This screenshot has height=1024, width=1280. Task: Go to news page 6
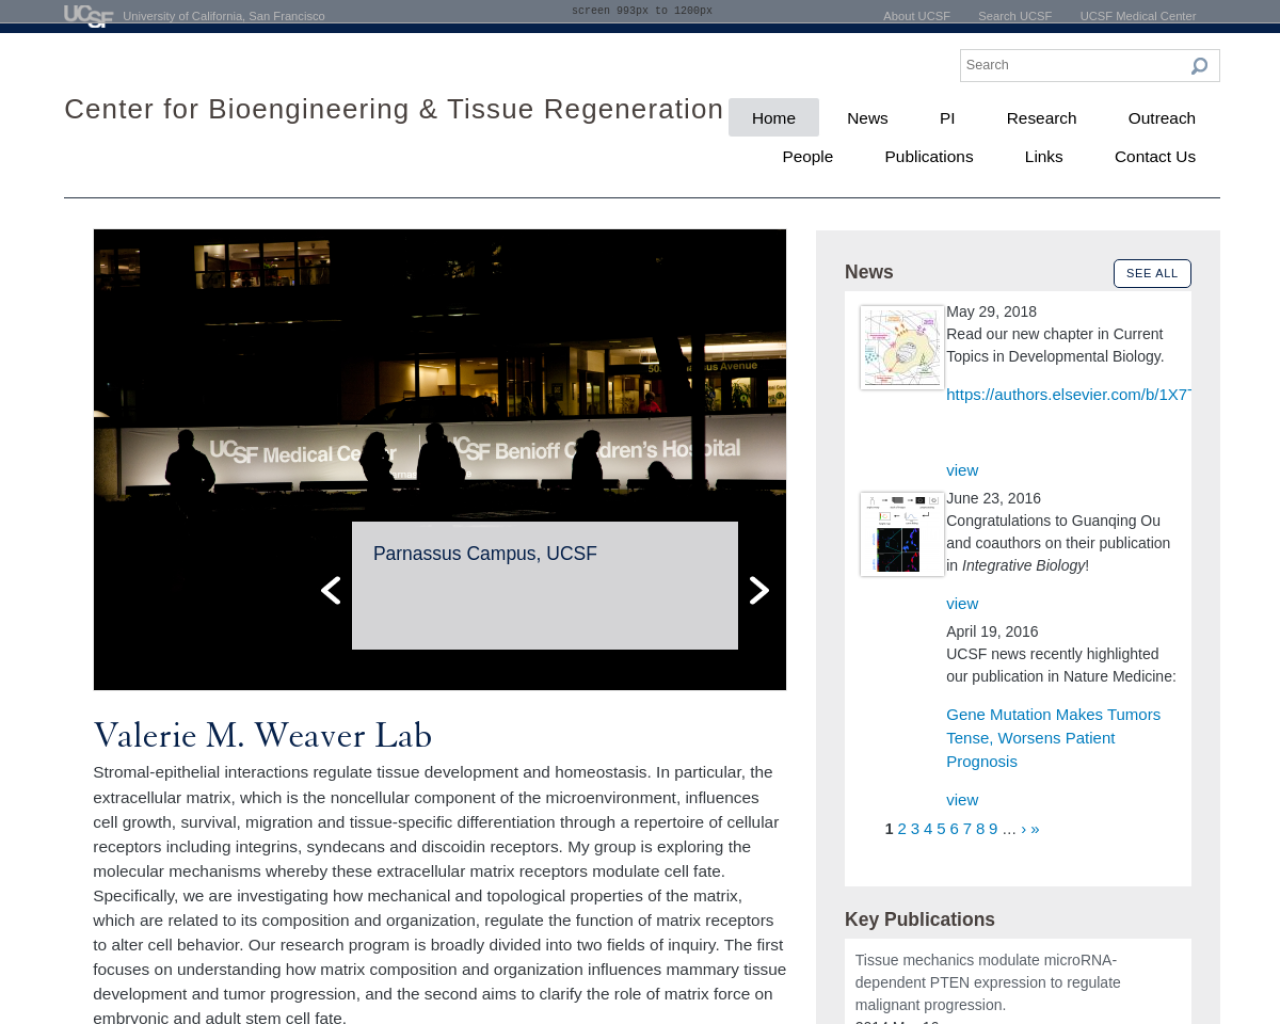tap(954, 829)
